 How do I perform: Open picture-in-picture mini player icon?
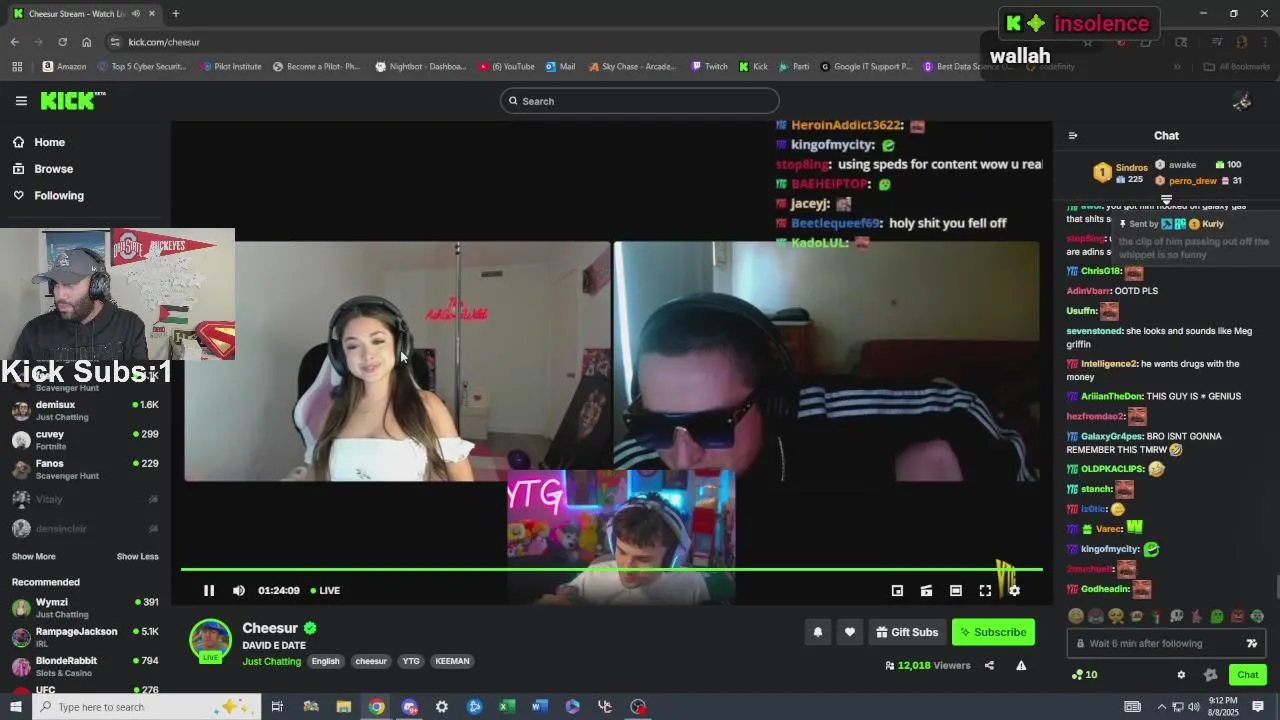(x=897, y=591)
